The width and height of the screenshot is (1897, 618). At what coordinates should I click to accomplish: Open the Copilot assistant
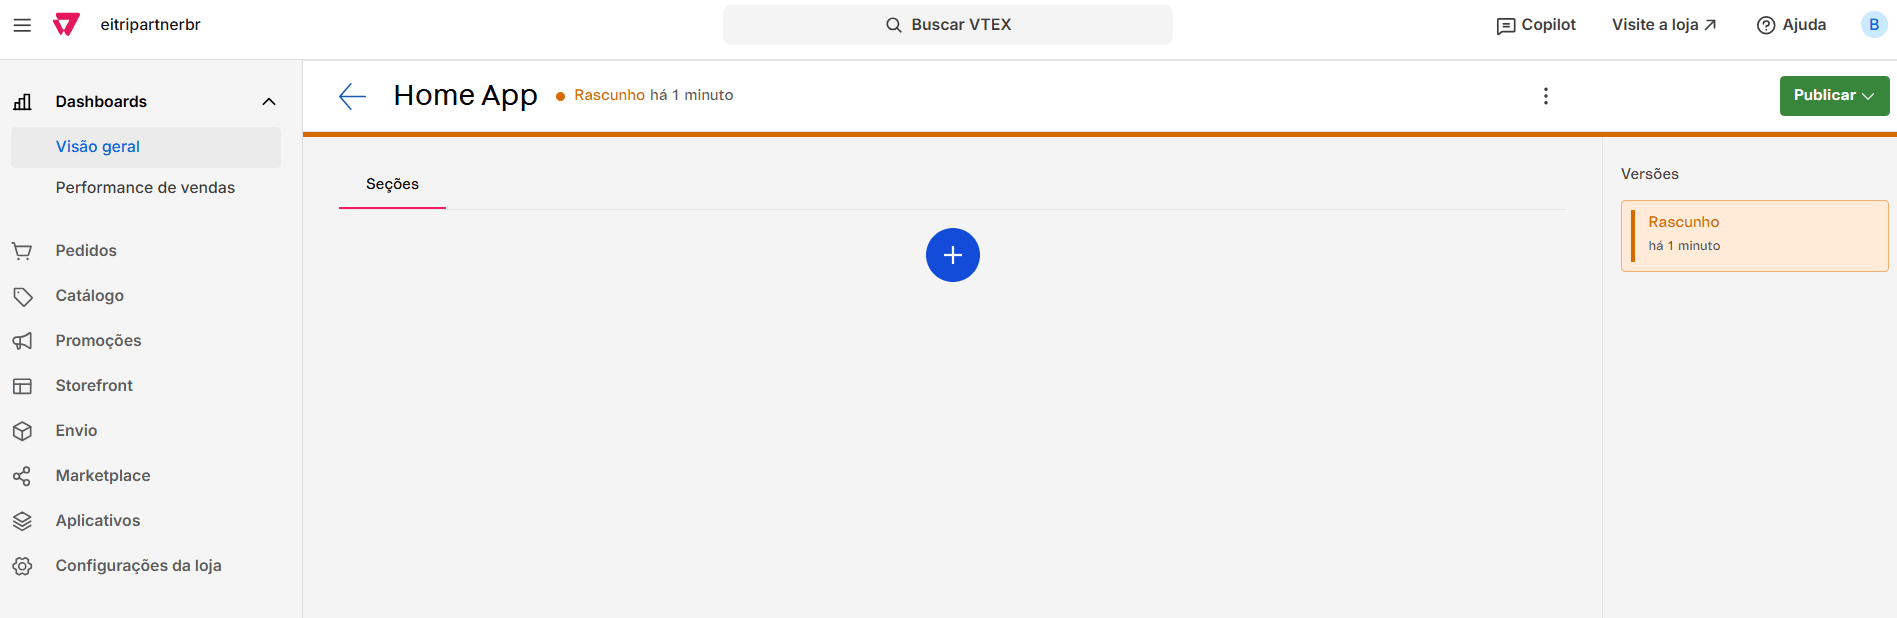coord(1536,25)
